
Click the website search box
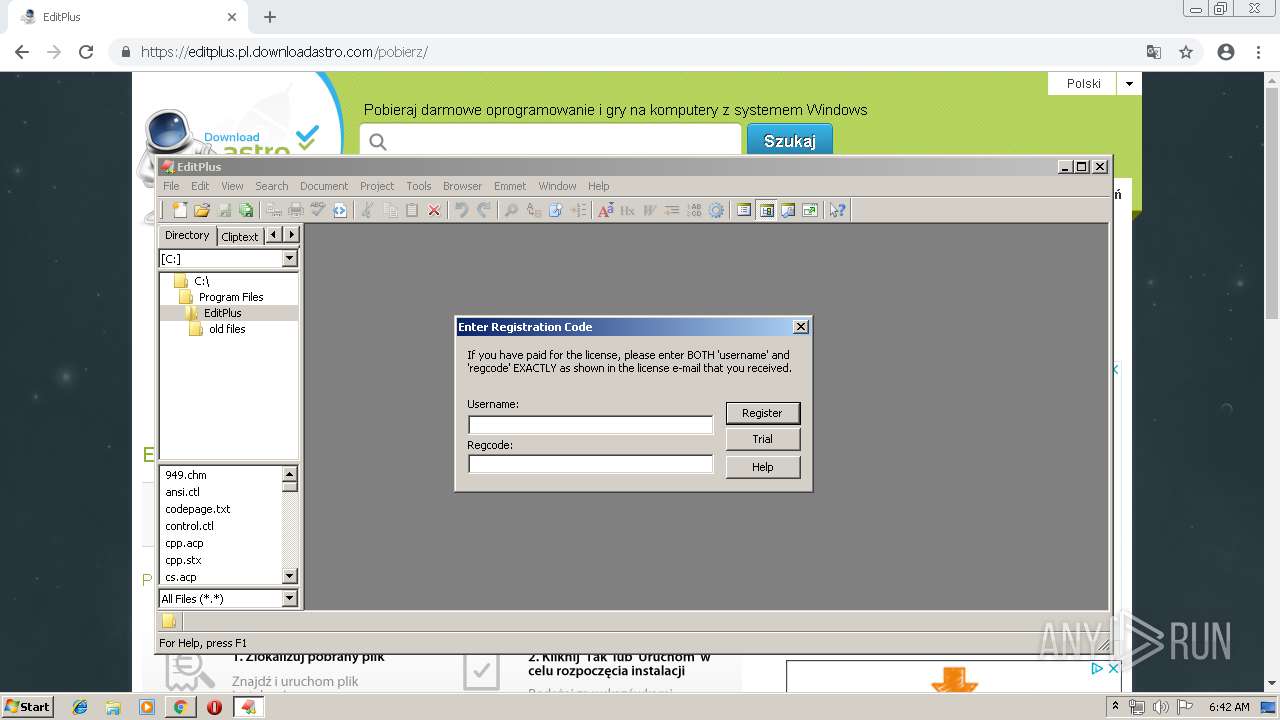(551, 141)
